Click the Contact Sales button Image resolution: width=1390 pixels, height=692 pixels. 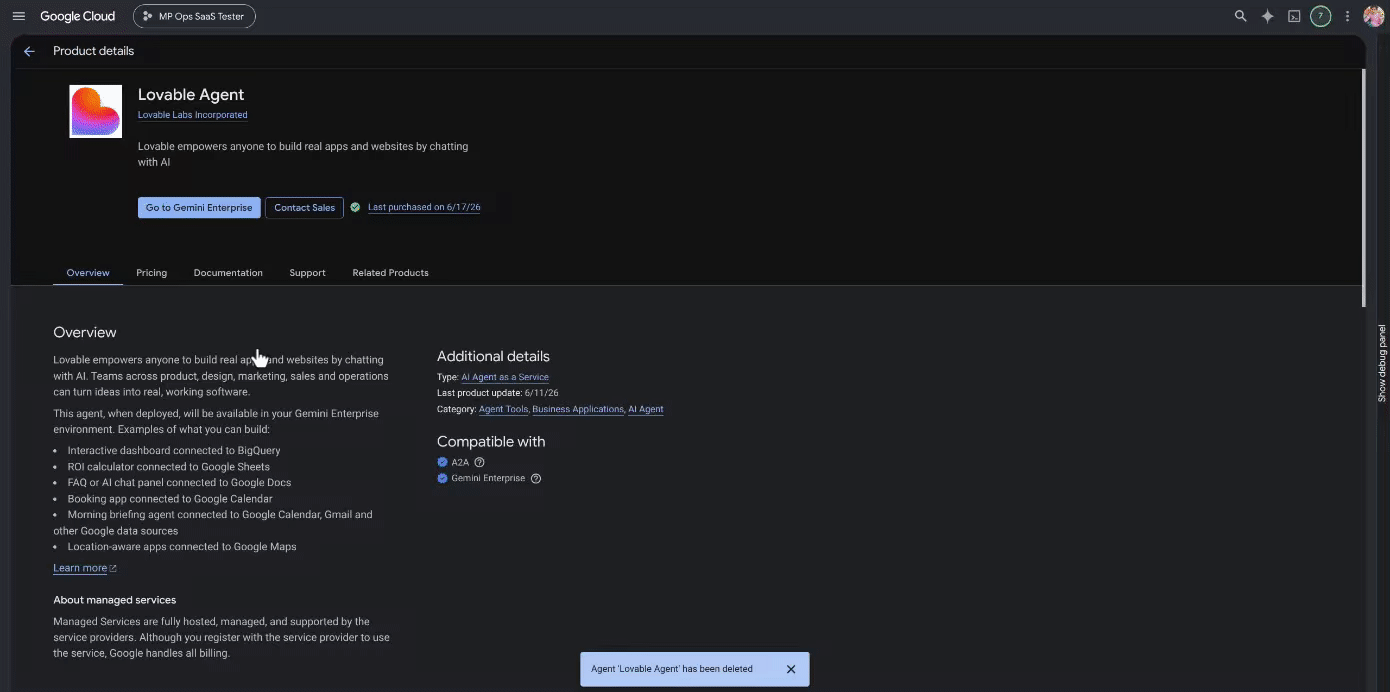pos(304,207)
